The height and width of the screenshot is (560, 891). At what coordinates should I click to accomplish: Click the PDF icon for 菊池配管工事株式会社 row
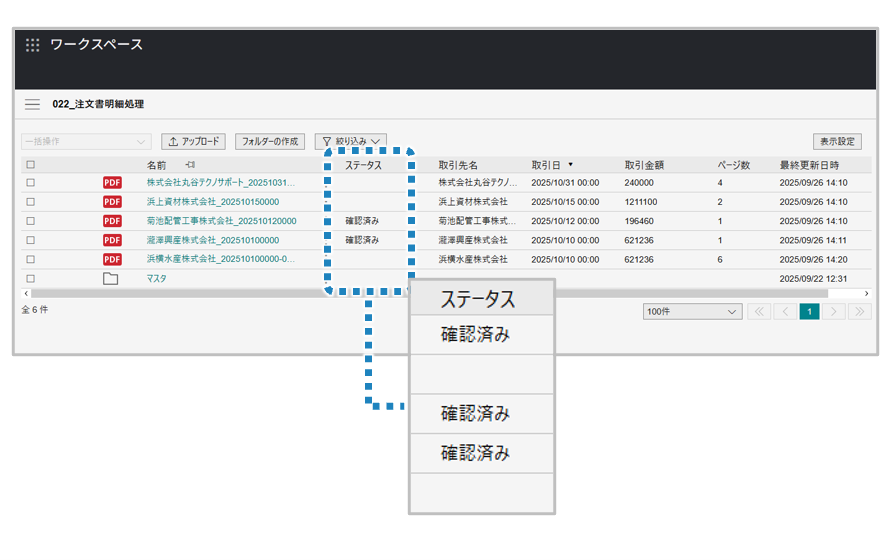(112, 221)
